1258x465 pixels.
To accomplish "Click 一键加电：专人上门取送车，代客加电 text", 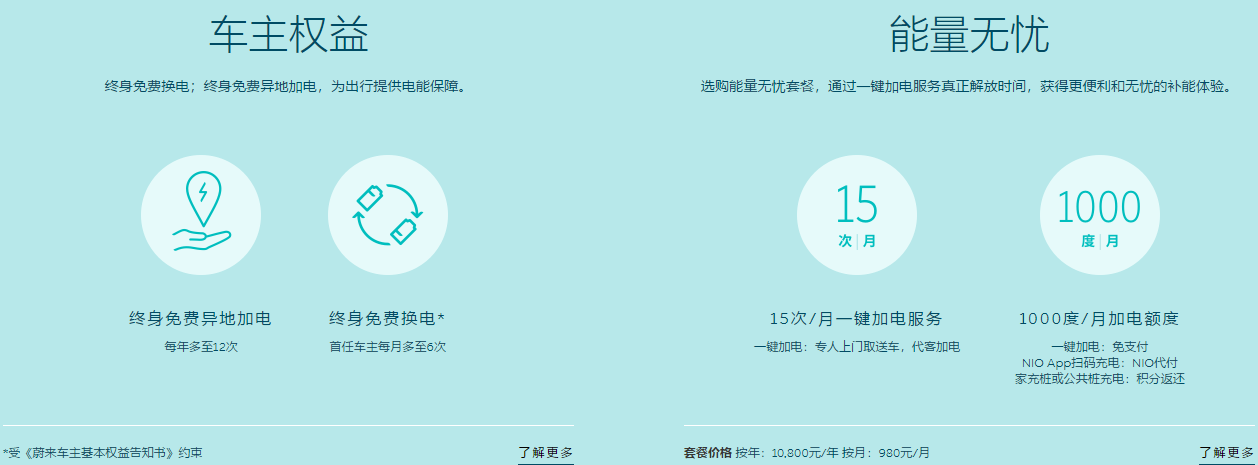I will click(856, 347).
